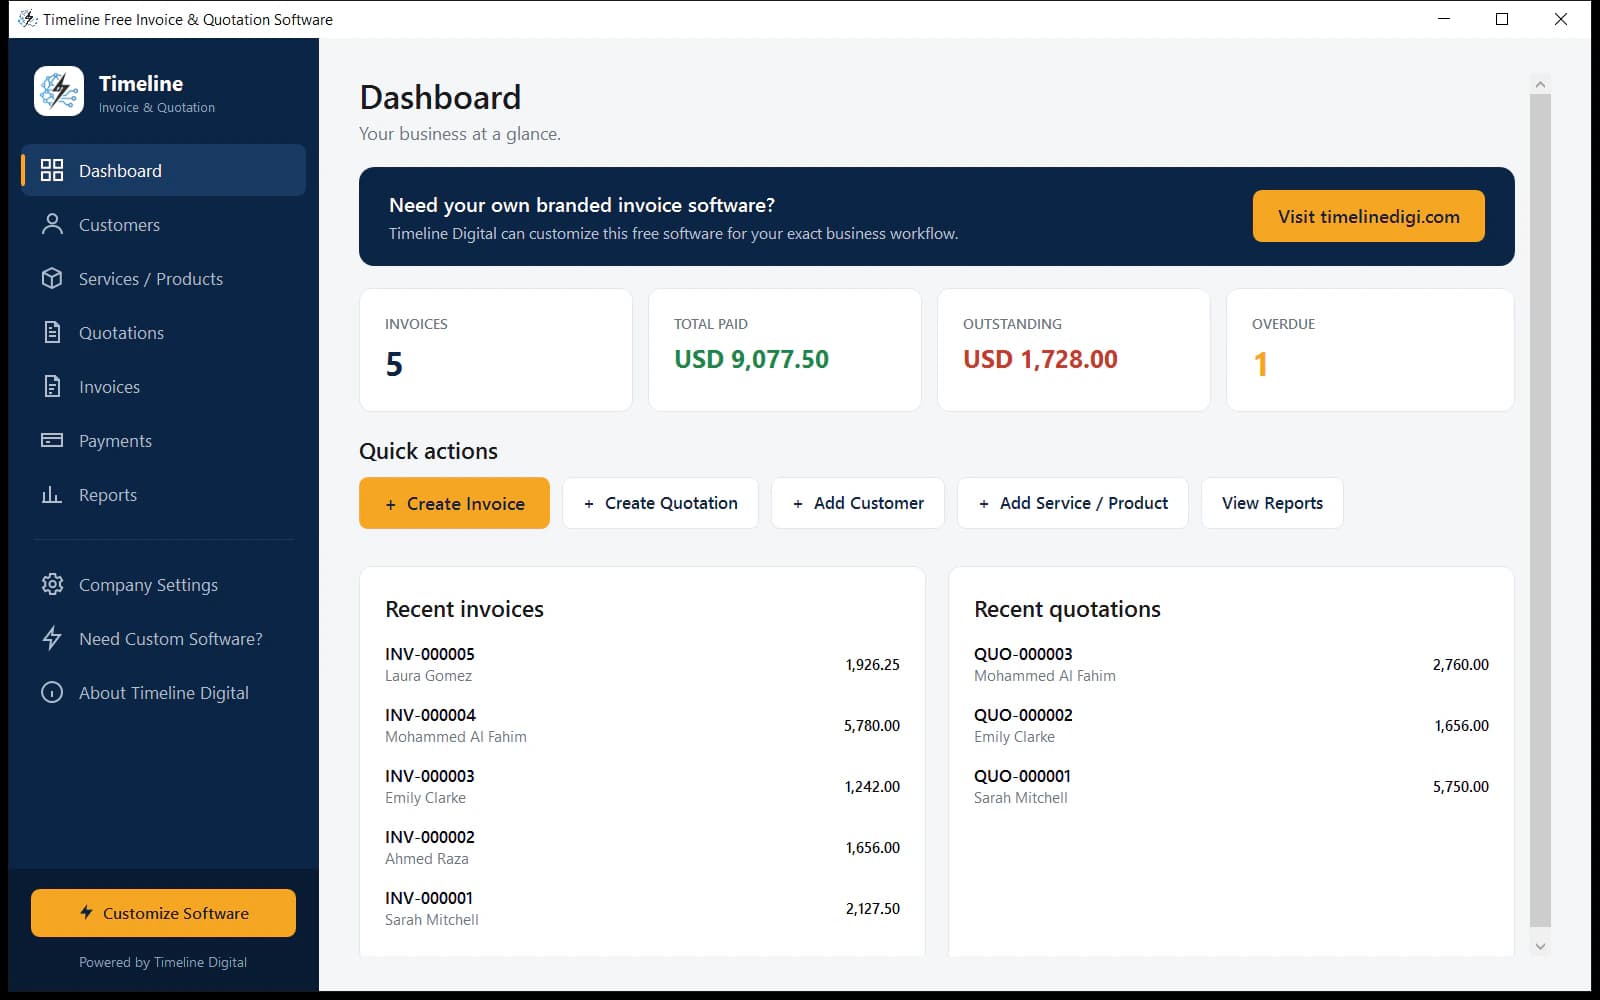The width and height of the screenshot is (1600, 1000).
Task: Select quotation QUO-000001
Action: 1231,786
